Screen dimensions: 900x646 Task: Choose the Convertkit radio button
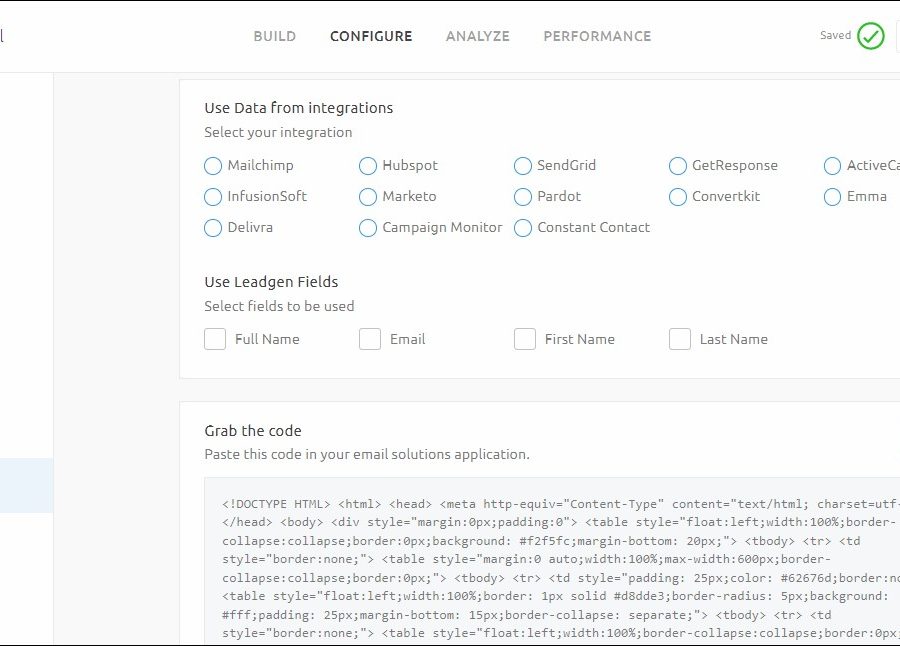[x=678, y=197]
